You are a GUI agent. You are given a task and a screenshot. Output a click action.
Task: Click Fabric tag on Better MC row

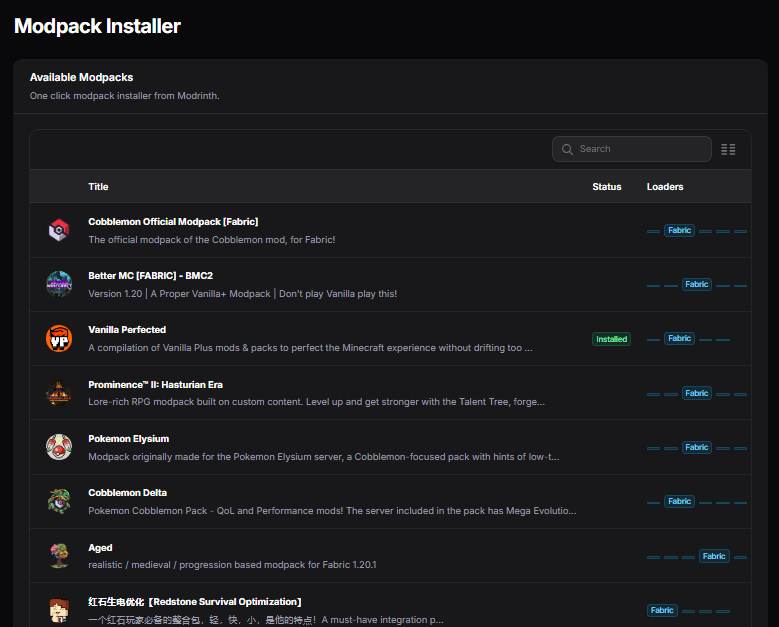point(697,285)
